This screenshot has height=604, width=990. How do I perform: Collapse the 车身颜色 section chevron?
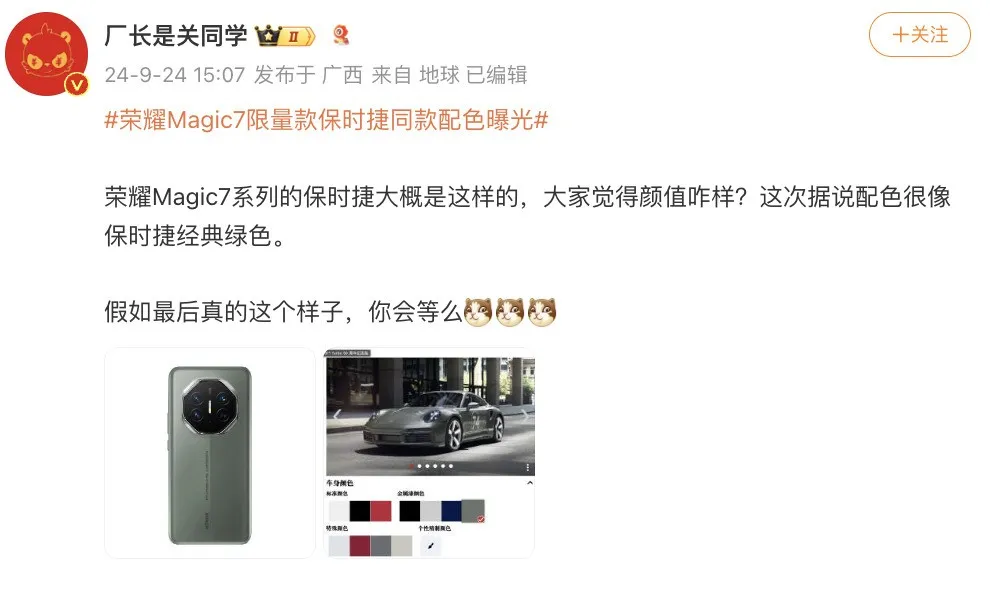tap(530, 483)
